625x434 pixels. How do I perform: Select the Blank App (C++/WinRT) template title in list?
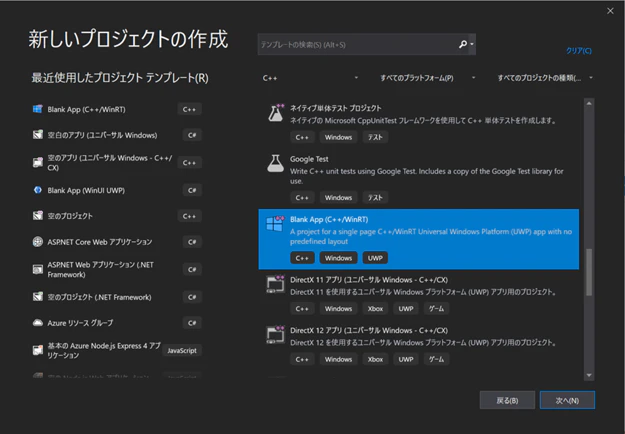329,219
